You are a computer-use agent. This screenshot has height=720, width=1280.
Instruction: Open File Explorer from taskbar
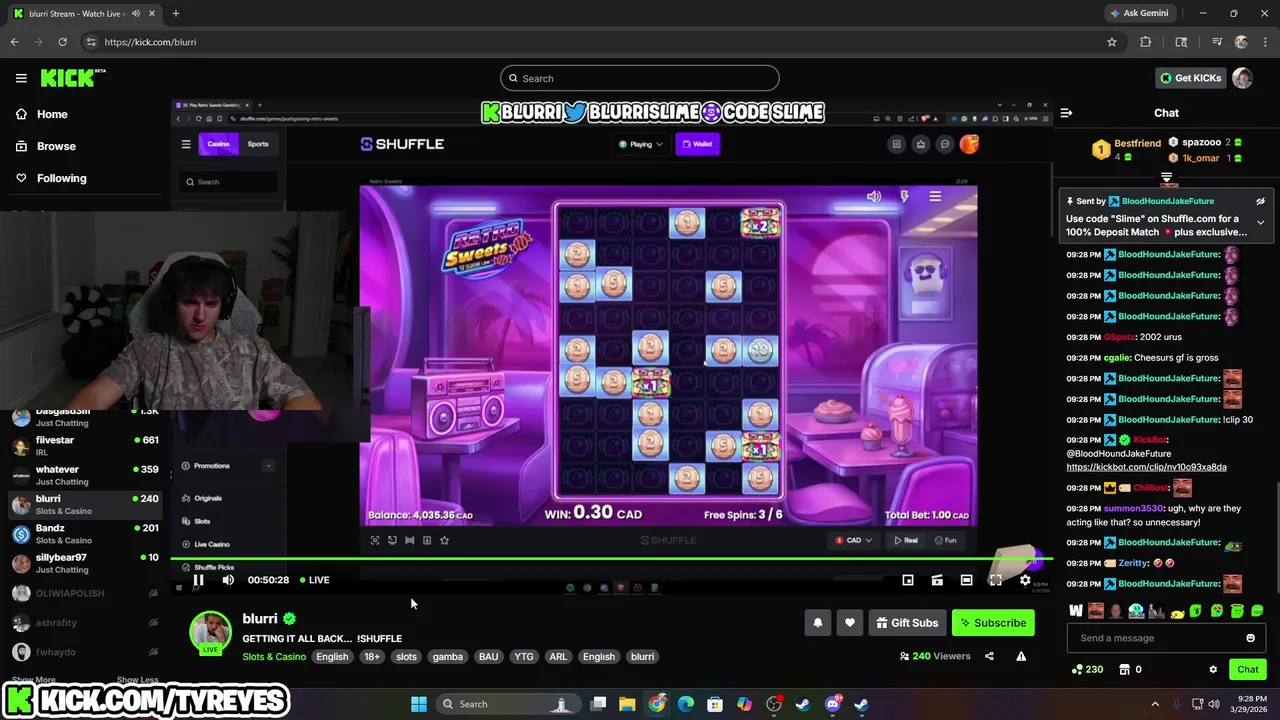(x=627, y=704)
